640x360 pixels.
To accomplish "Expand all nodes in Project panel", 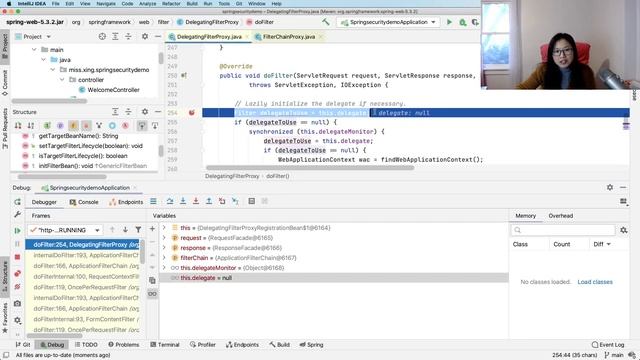I will 115,37.
